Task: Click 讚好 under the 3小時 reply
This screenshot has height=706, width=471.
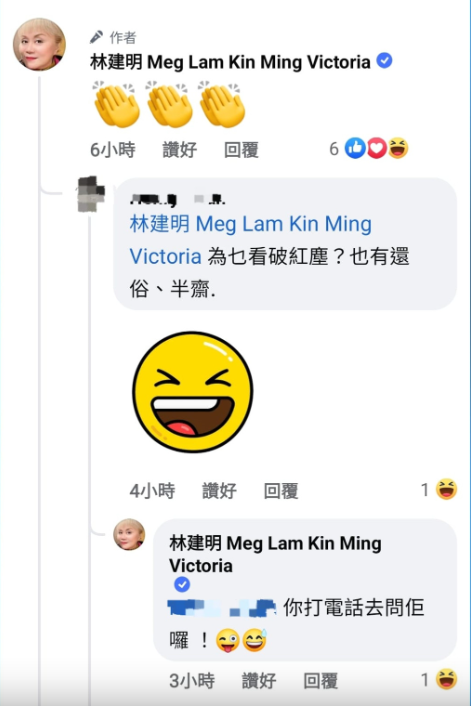Action: pos(259,681)
